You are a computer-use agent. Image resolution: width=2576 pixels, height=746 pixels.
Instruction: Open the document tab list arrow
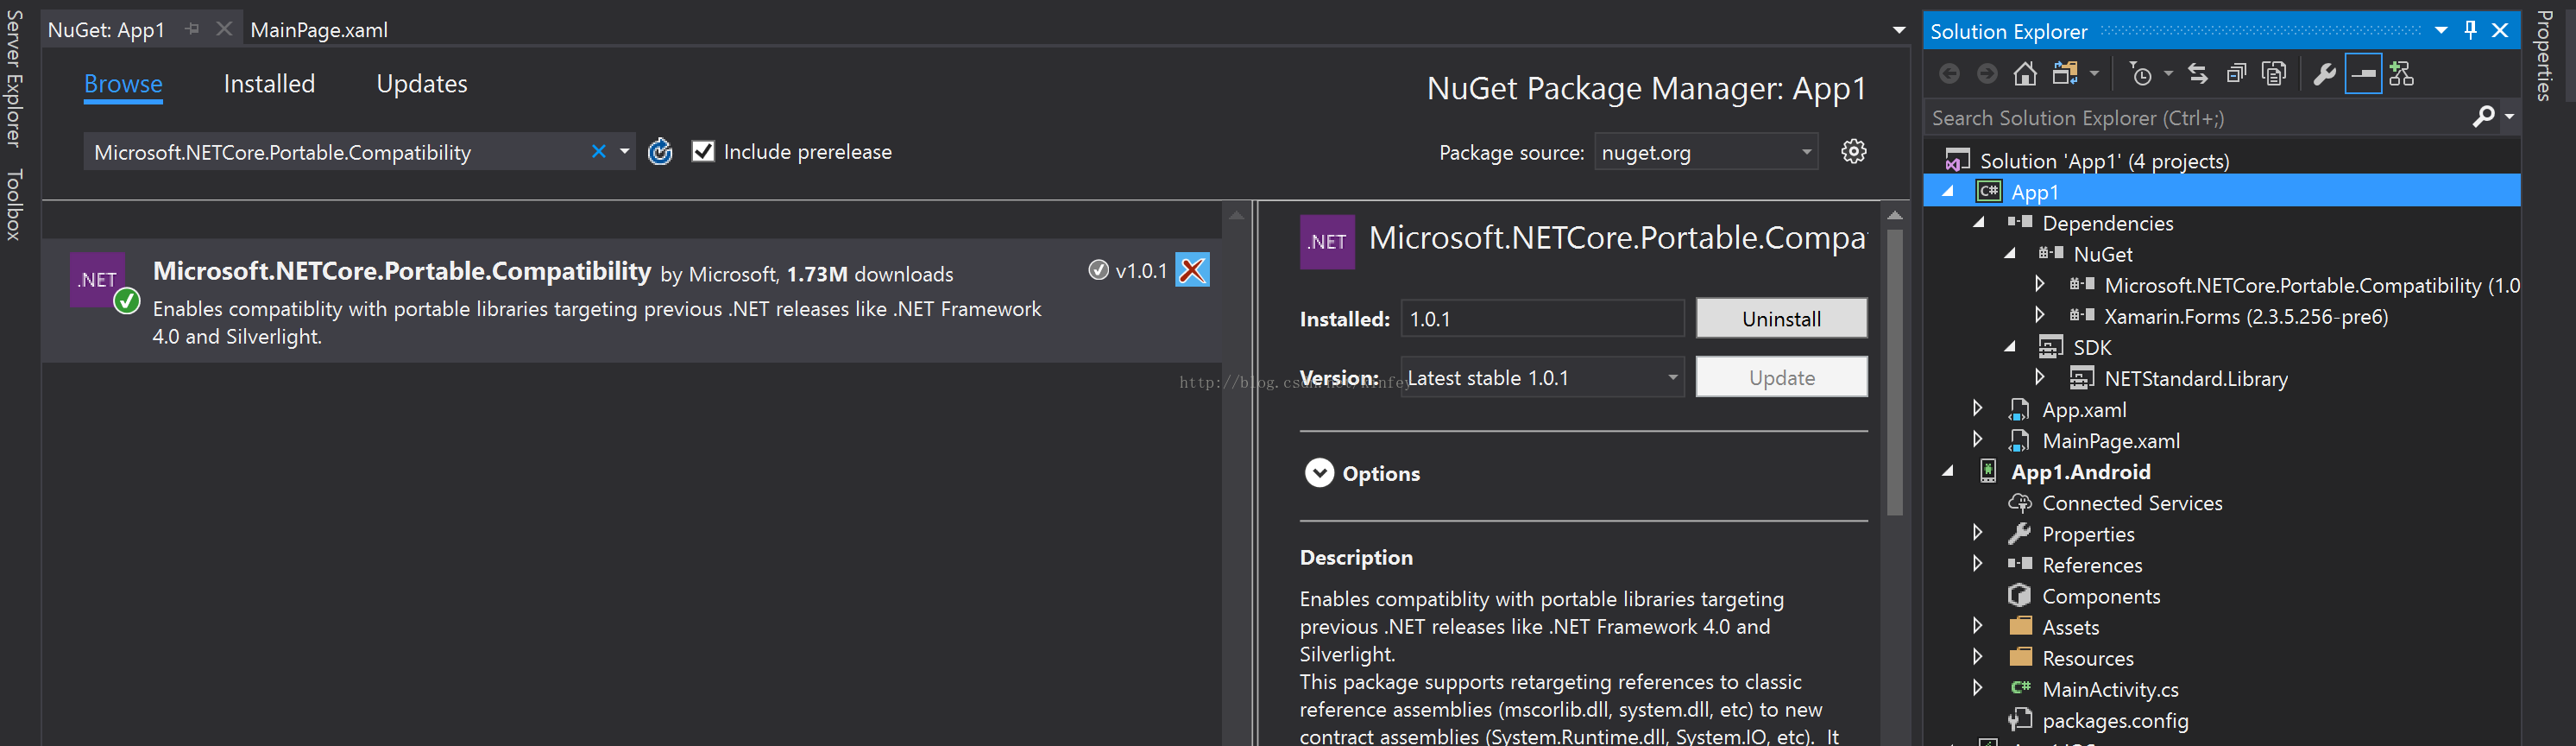tap(1899, 30)
